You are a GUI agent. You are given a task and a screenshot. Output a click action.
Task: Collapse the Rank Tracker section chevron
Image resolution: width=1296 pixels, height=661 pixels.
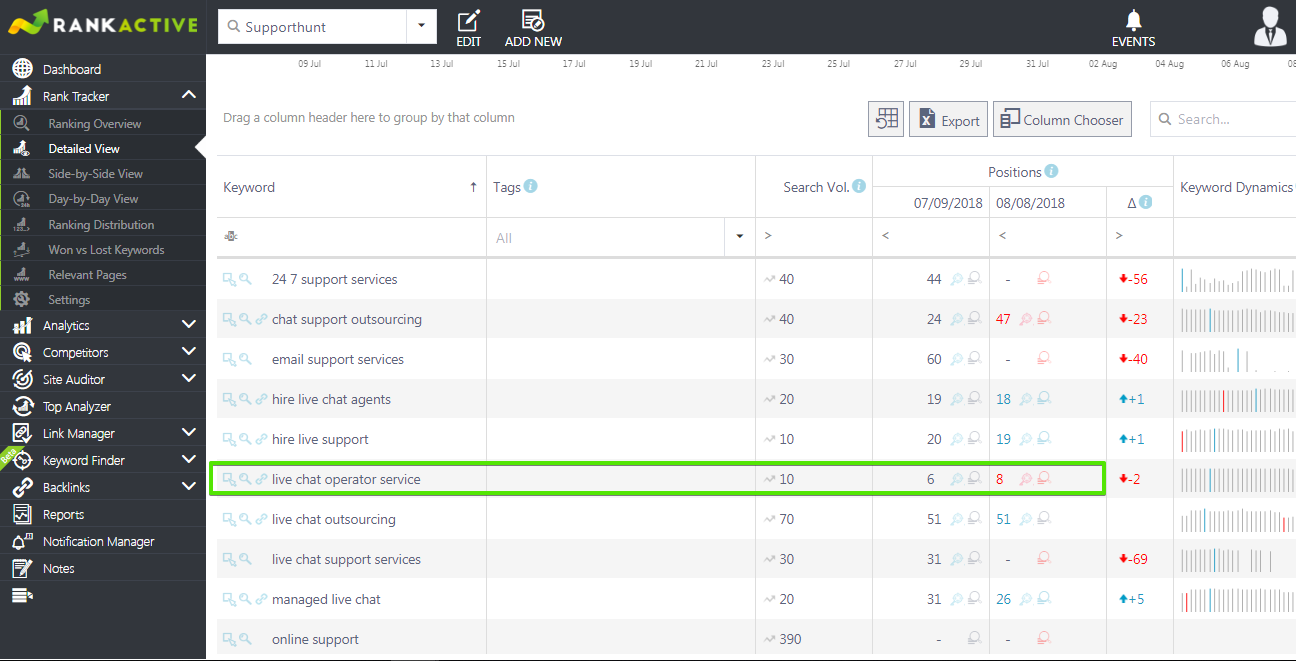point(189,96)
